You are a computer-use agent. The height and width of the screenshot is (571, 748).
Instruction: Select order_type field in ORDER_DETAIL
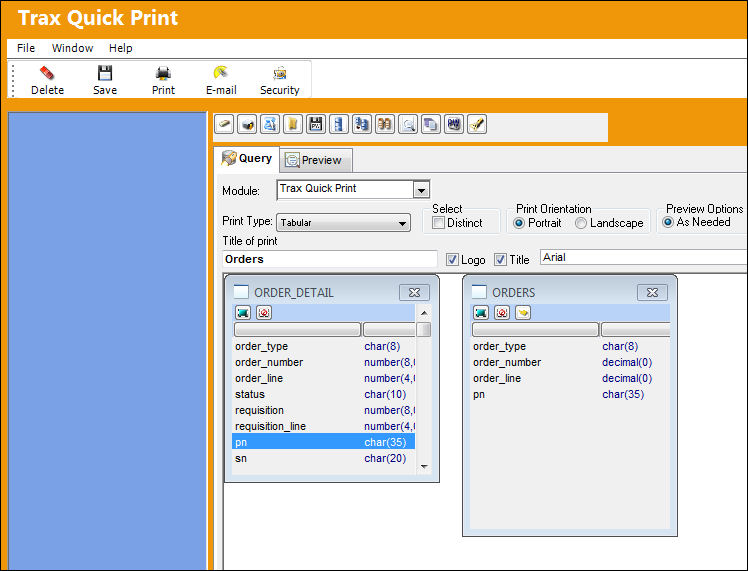[323, 346]
